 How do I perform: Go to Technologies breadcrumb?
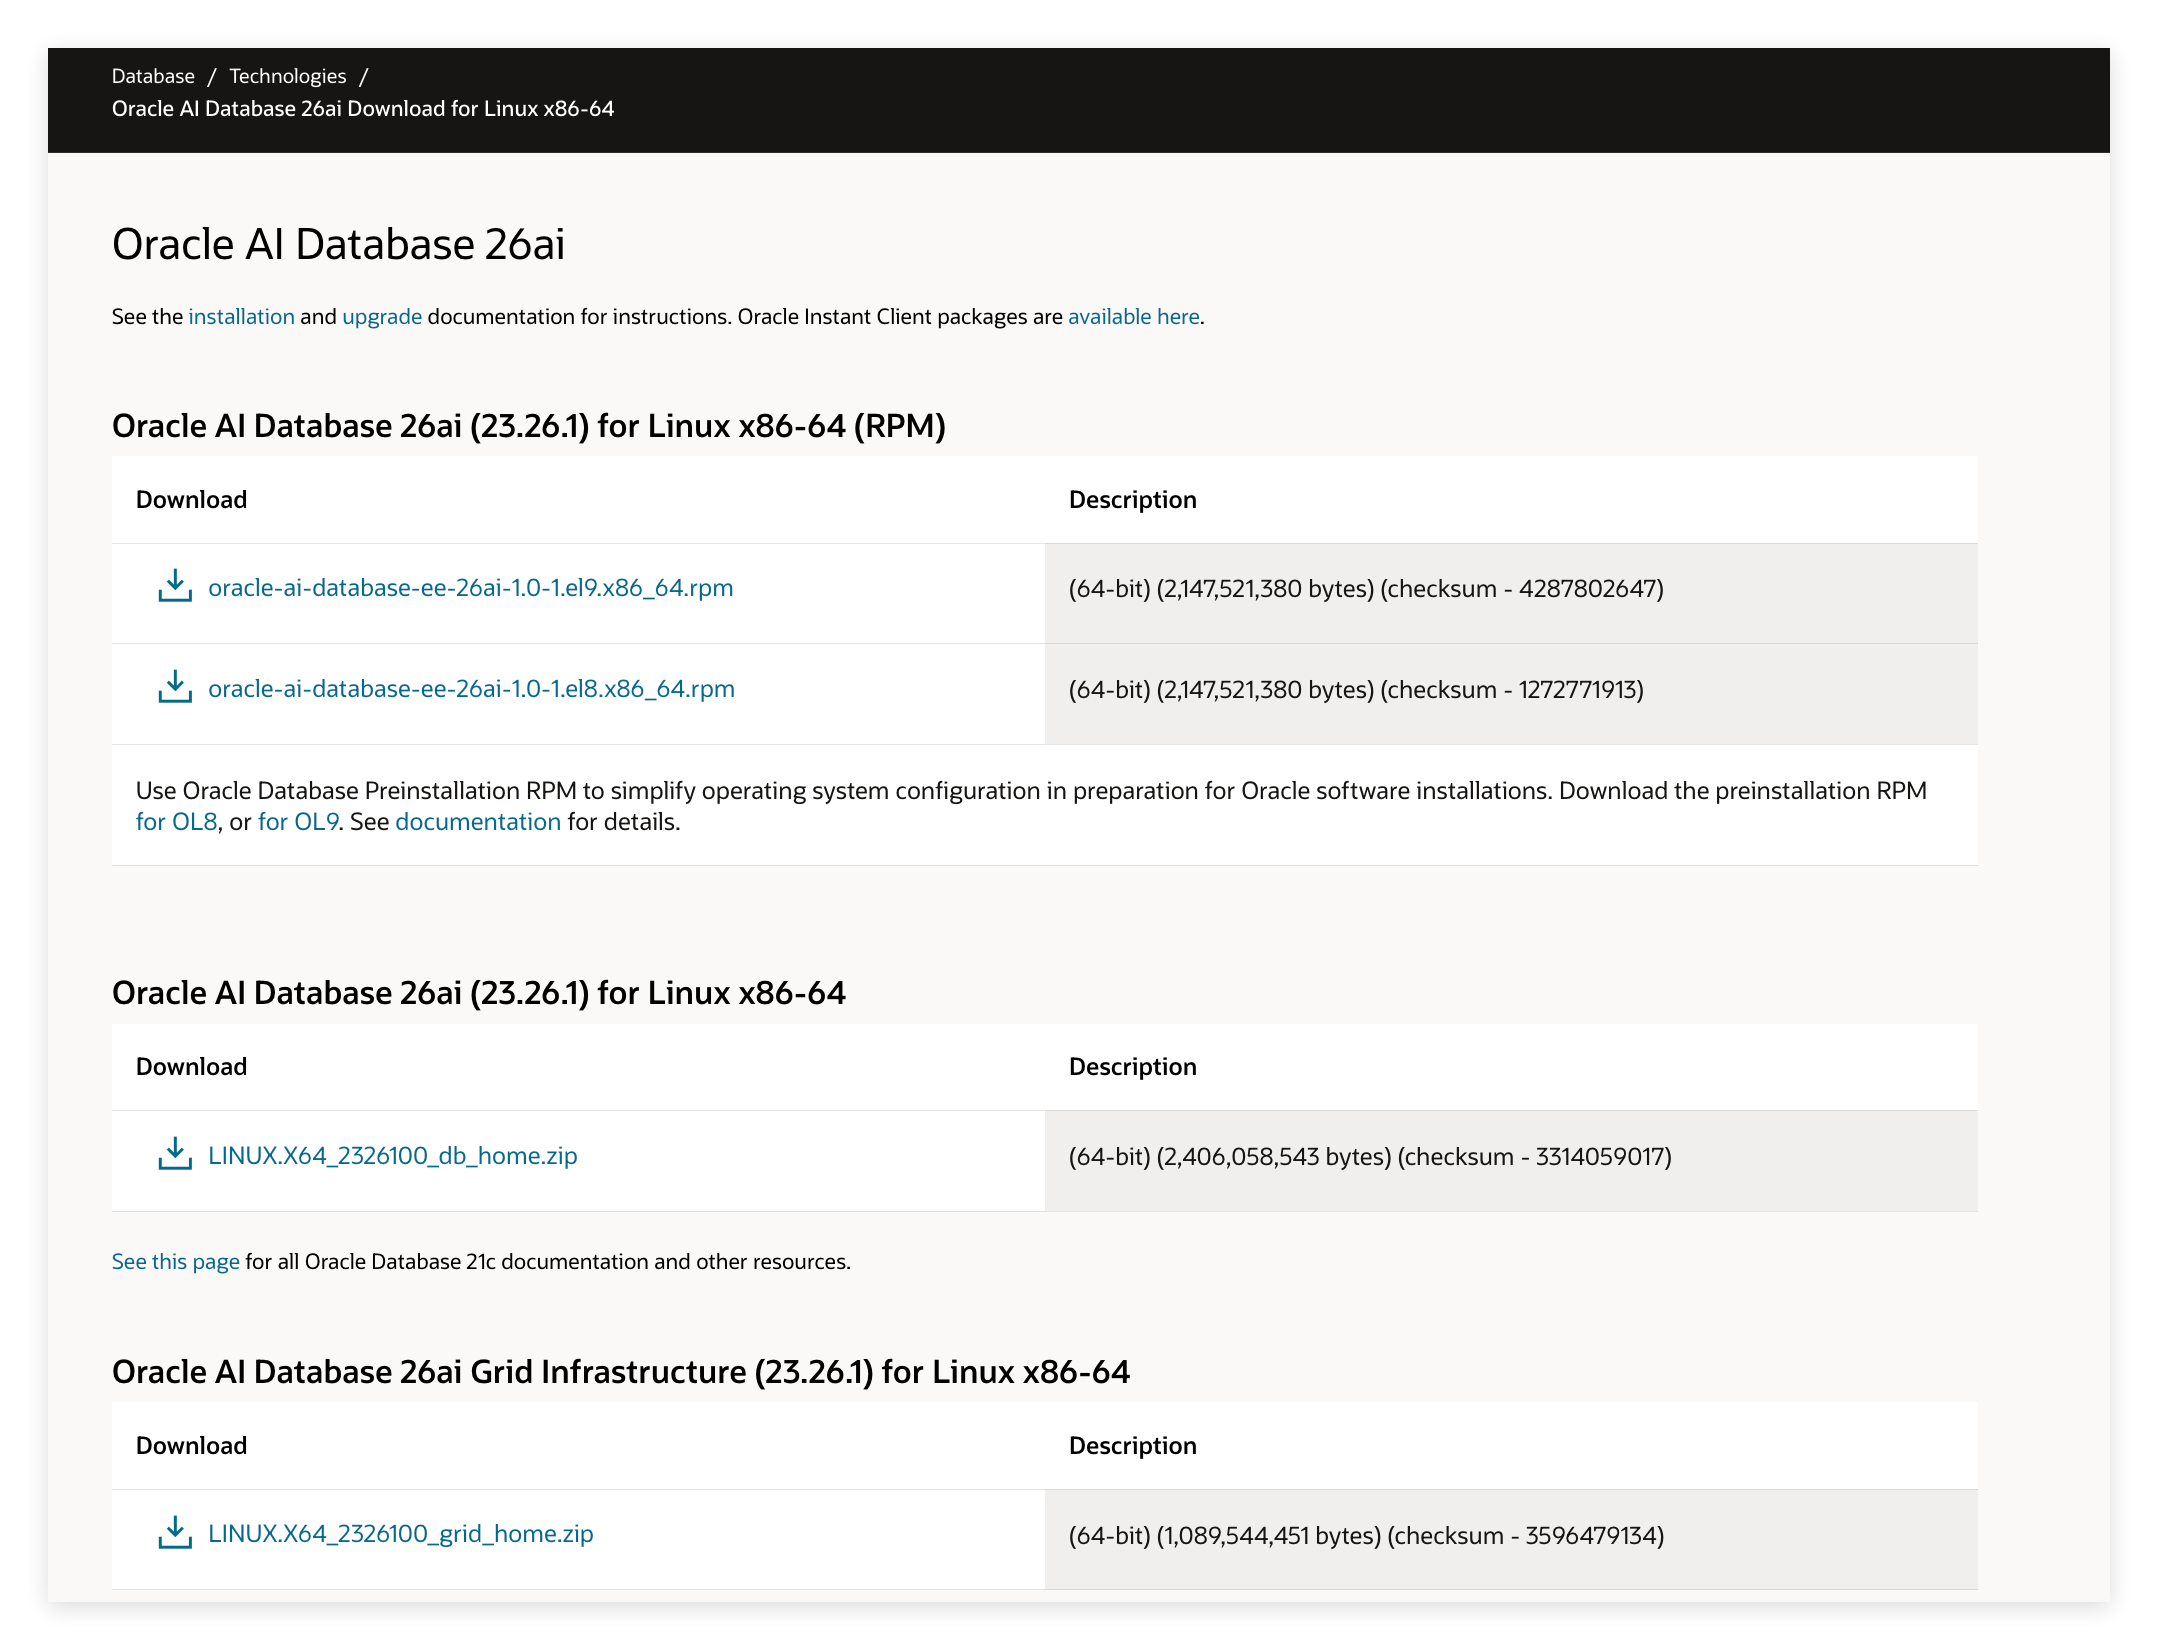point(288,76)
